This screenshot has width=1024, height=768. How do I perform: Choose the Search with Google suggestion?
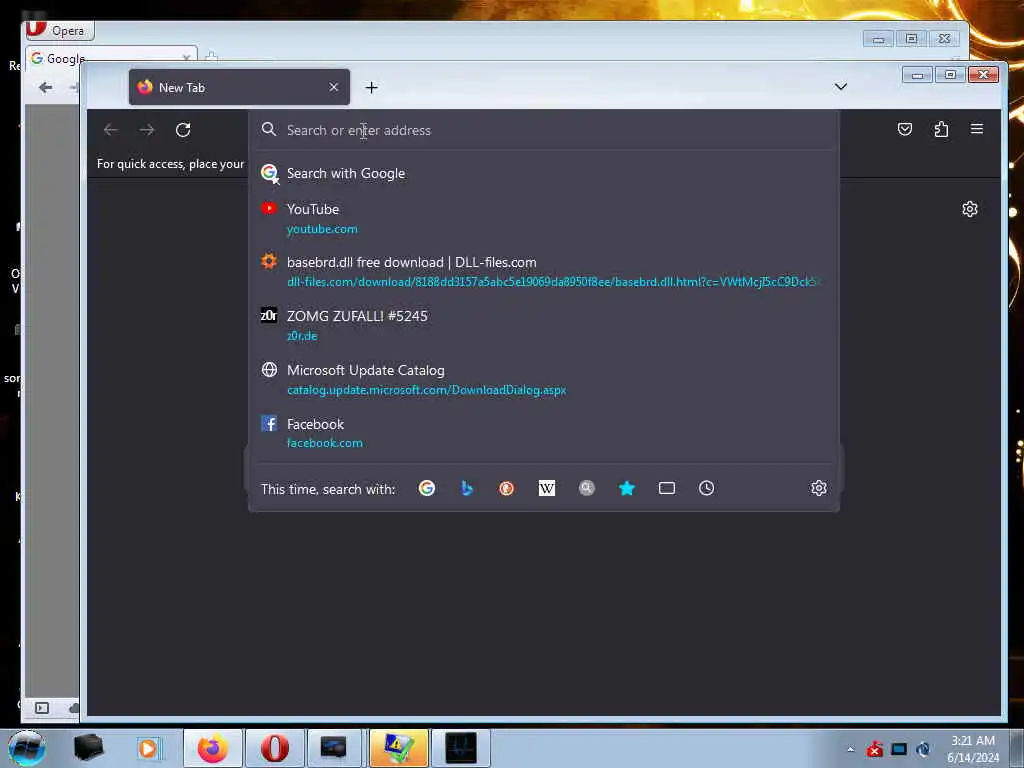(543, 173)
